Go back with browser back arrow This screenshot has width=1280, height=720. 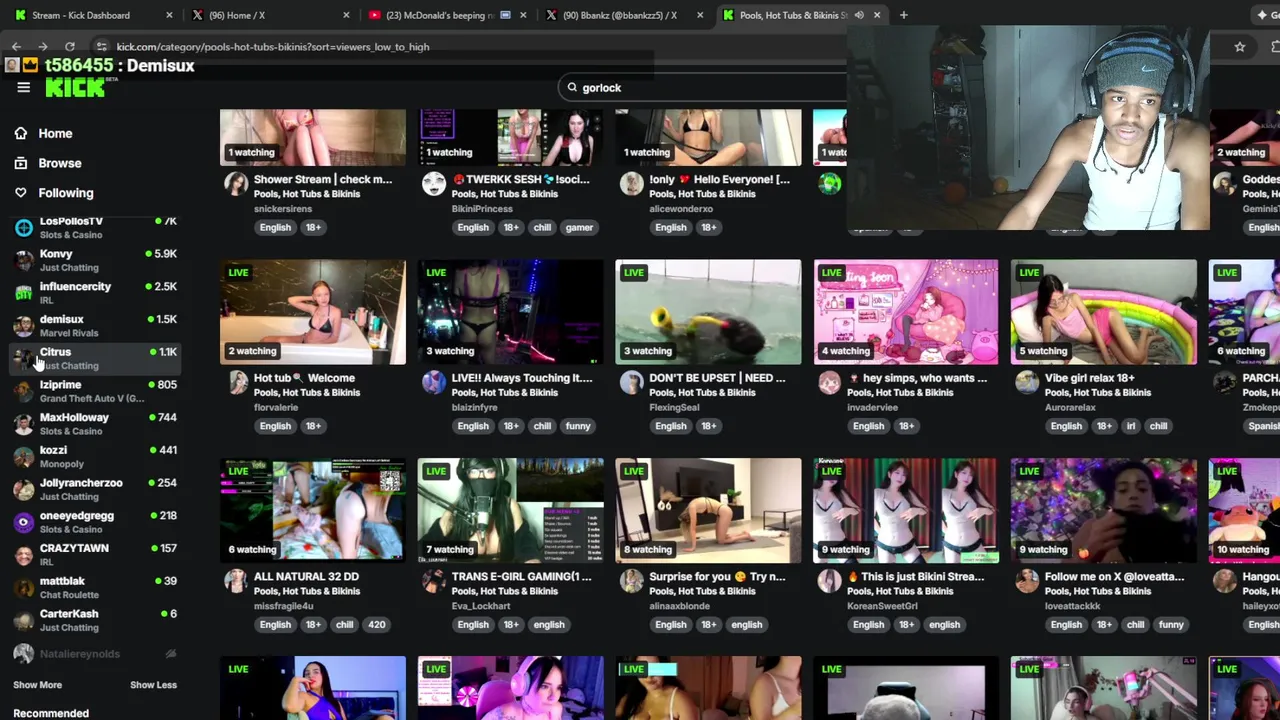(x=16, y=47)
